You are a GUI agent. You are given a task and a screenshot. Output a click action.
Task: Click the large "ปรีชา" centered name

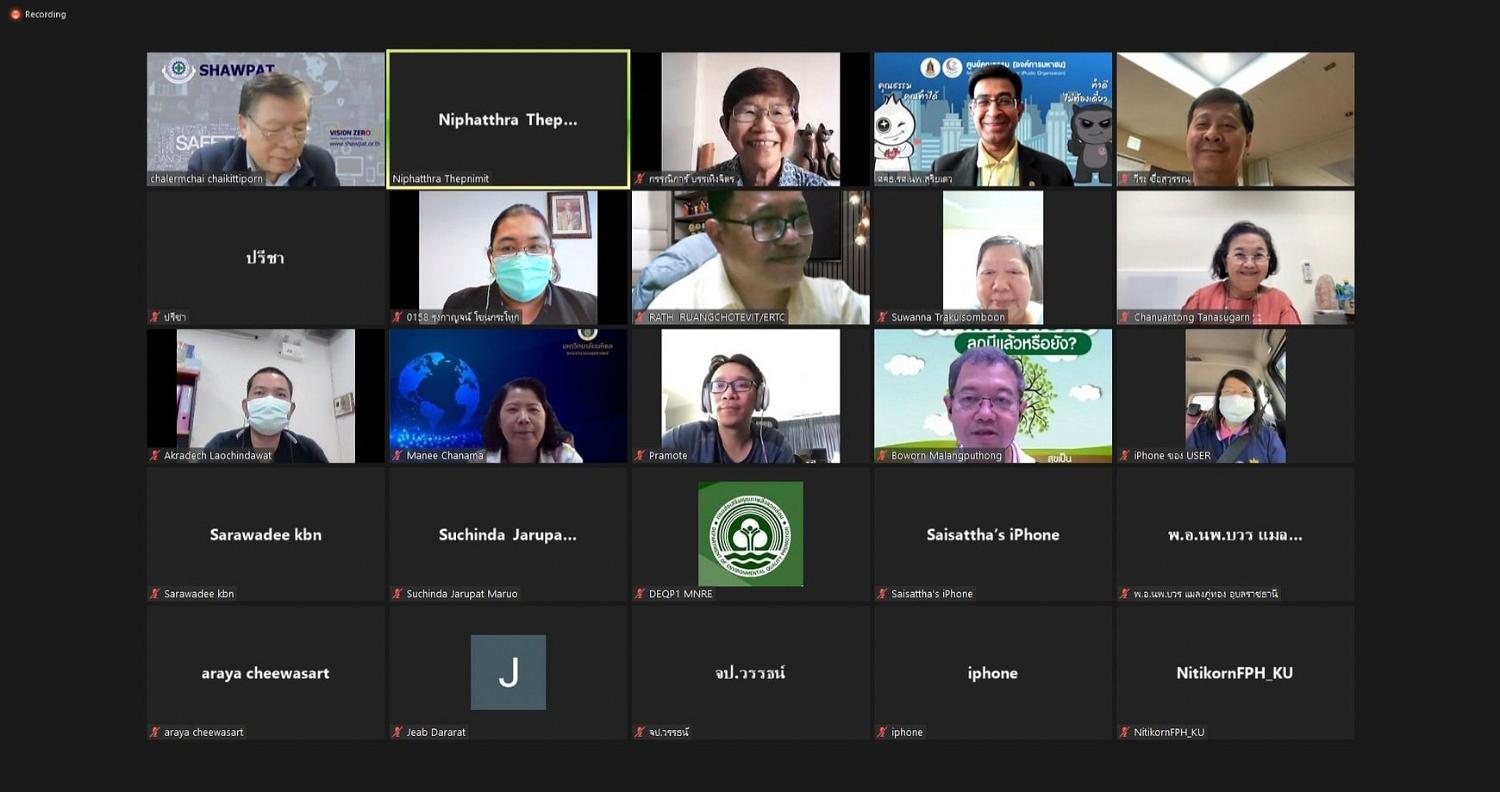266,258
